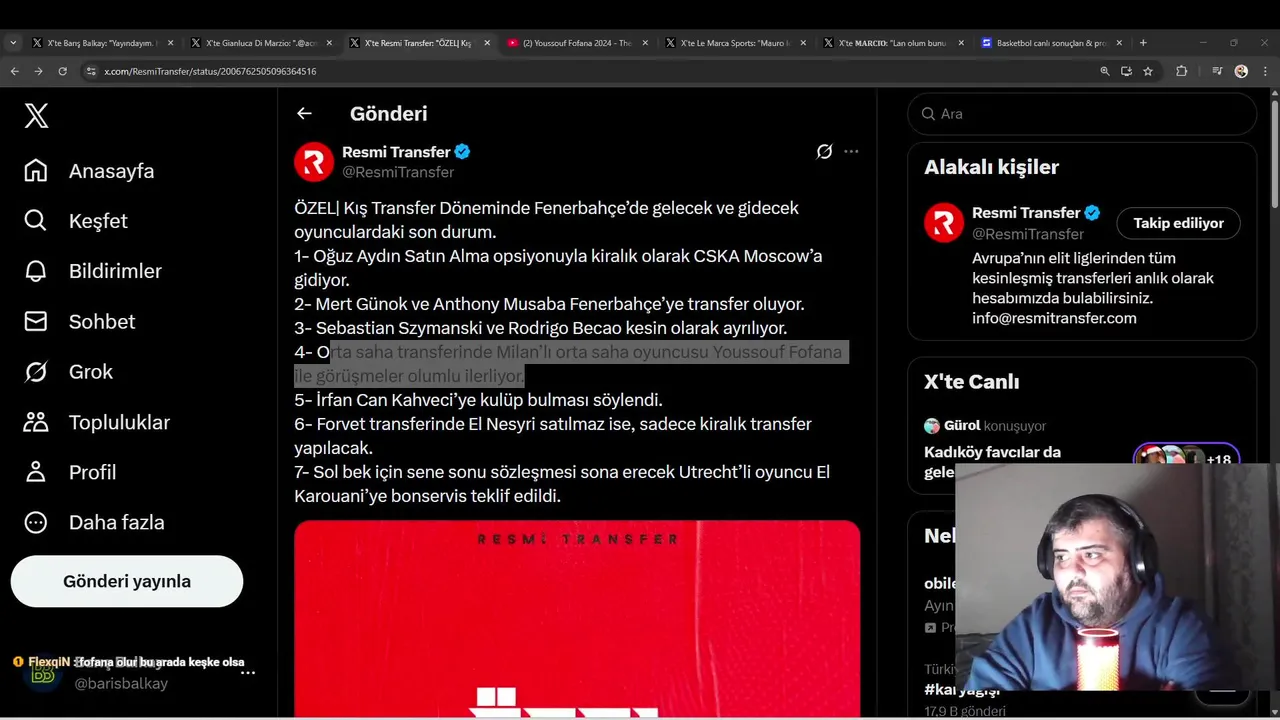Screen dimensions: 1280x720
Task: Click browser back button
Action: tap(14, 71)
